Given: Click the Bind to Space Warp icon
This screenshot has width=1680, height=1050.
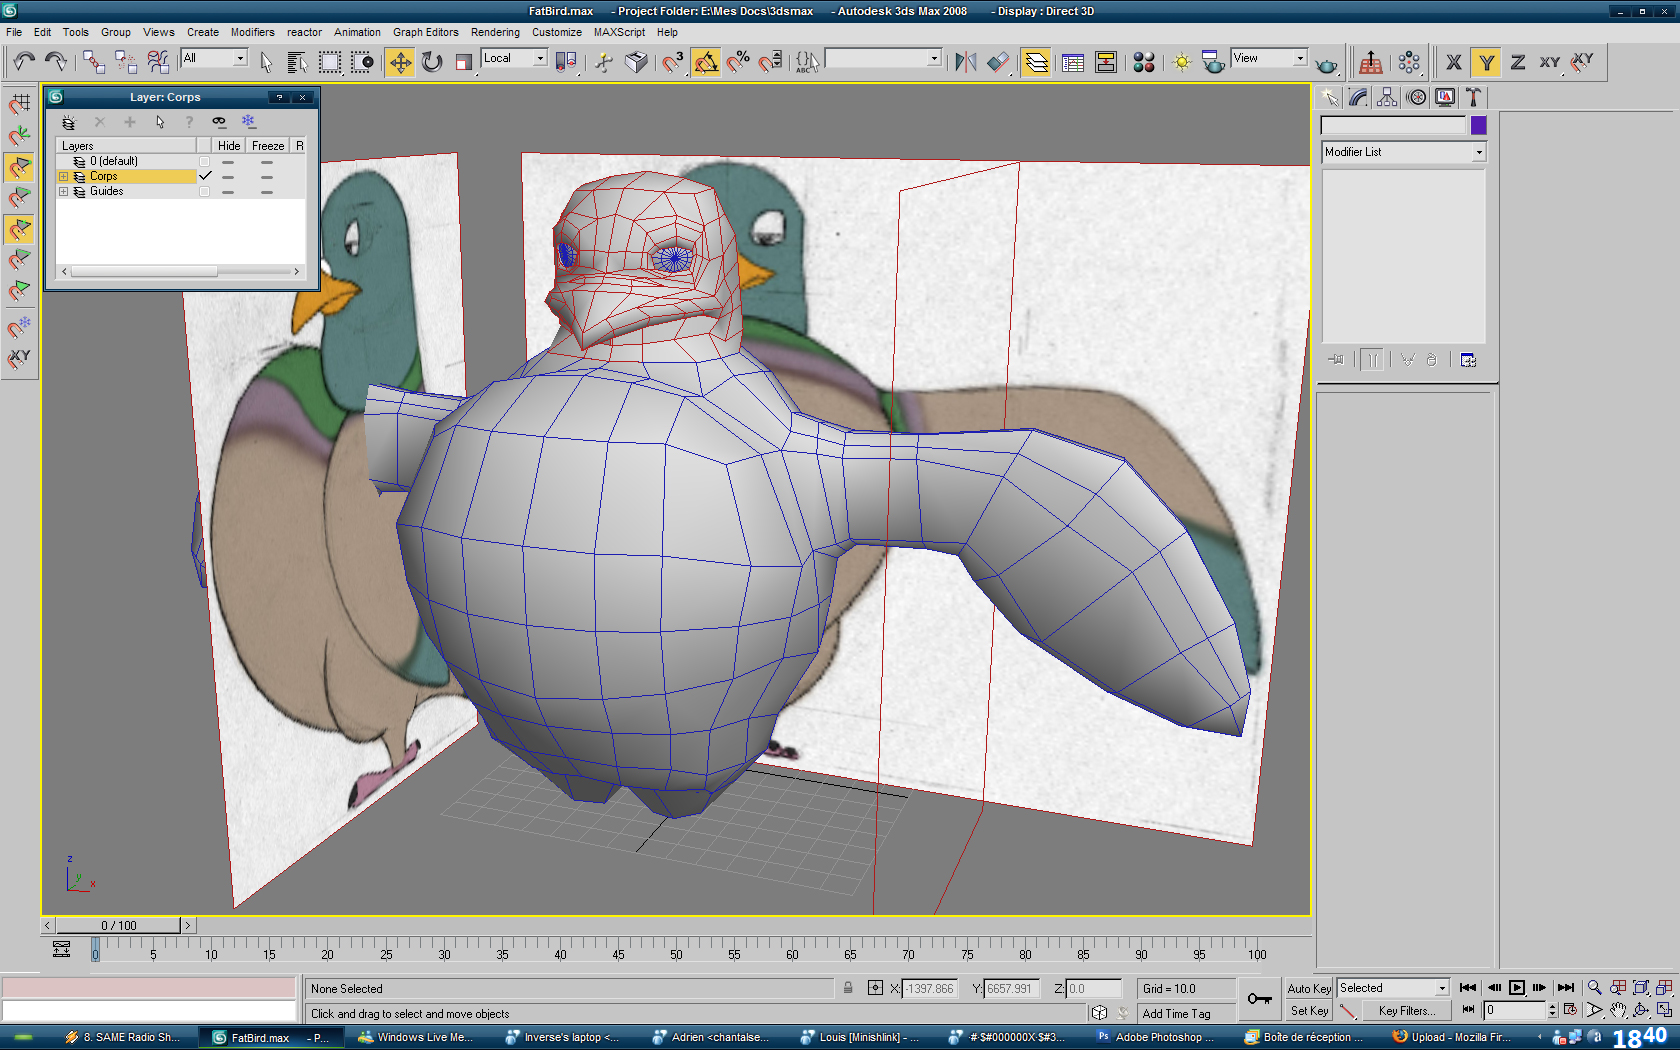Looking at the screenshot, I should 158,62.
